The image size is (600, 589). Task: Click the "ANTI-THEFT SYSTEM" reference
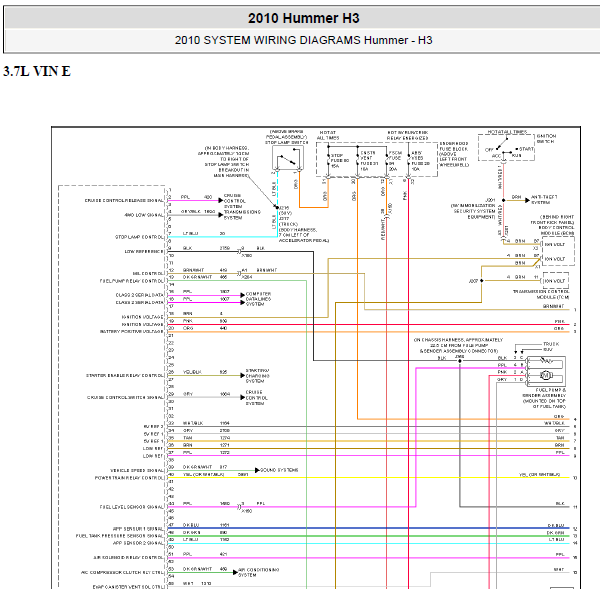[544, 200]
